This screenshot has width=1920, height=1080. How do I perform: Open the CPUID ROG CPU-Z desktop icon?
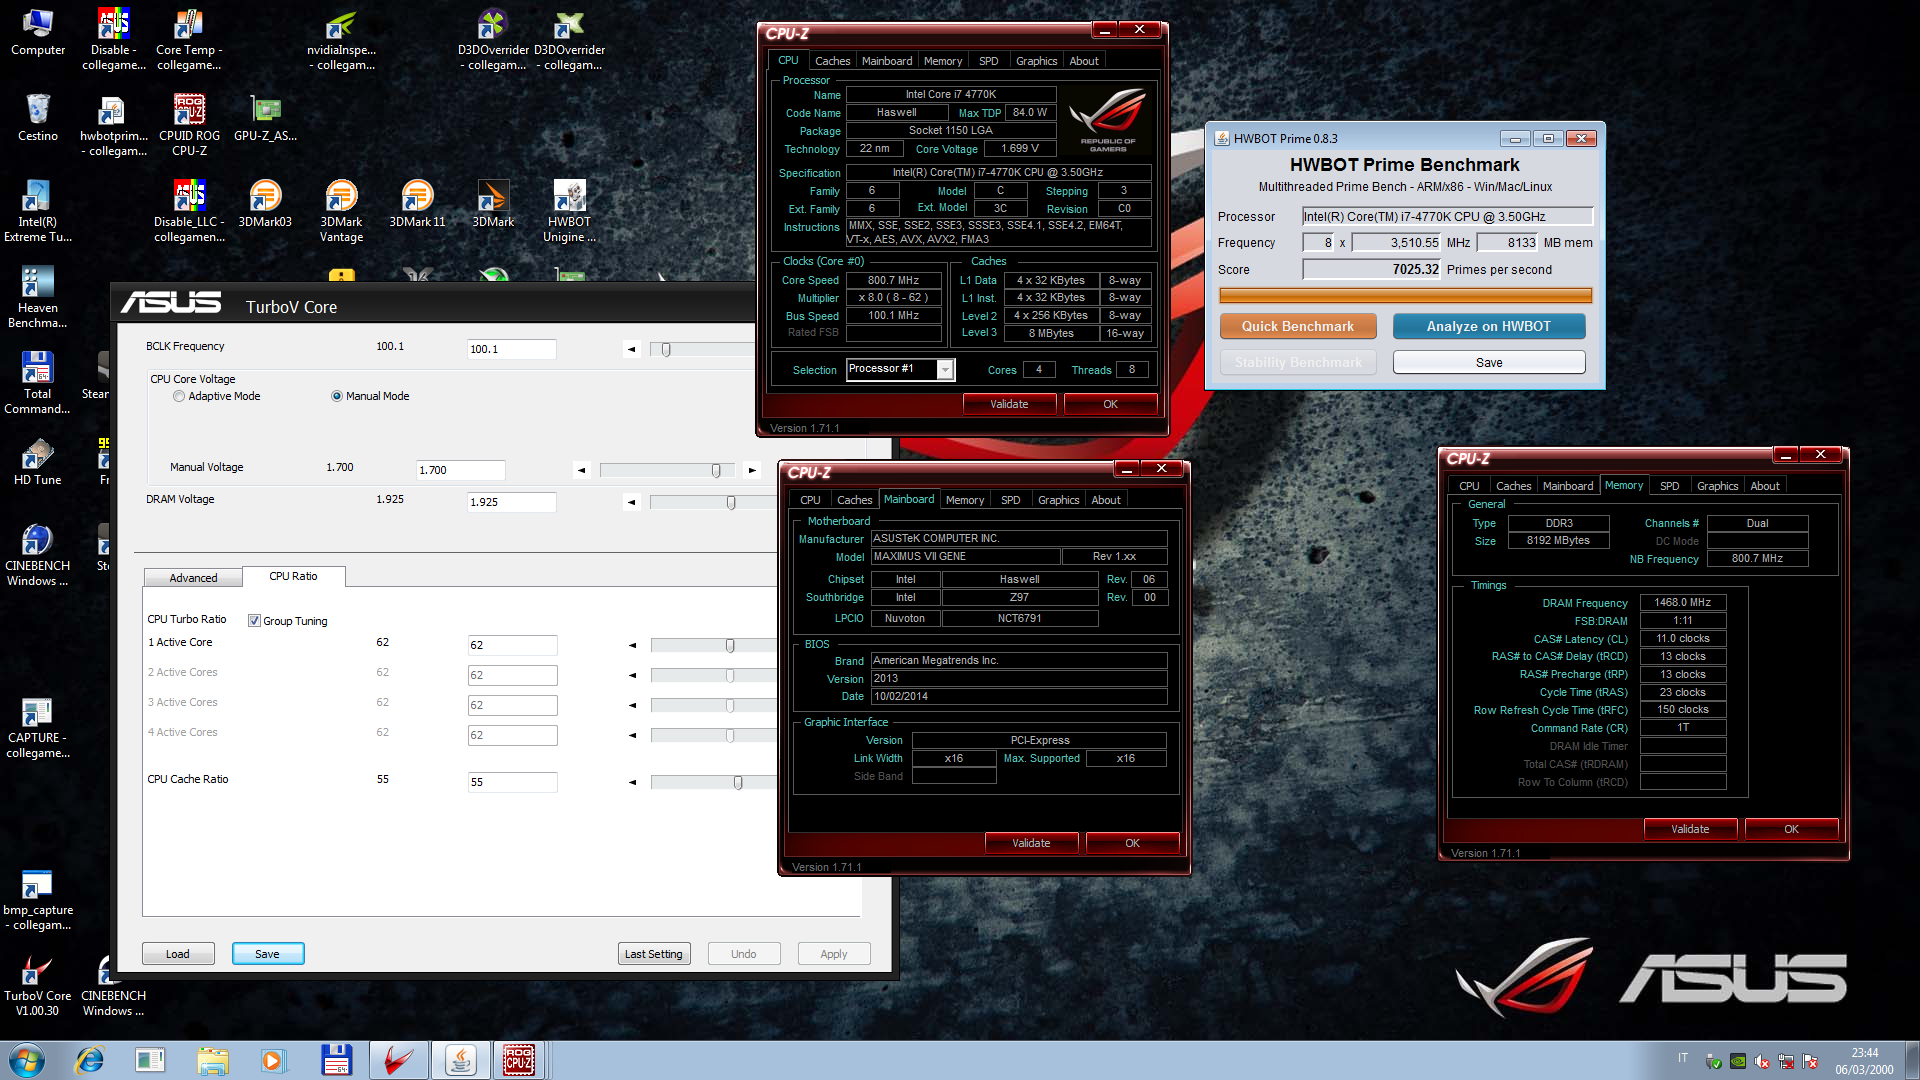coord(189,125)
